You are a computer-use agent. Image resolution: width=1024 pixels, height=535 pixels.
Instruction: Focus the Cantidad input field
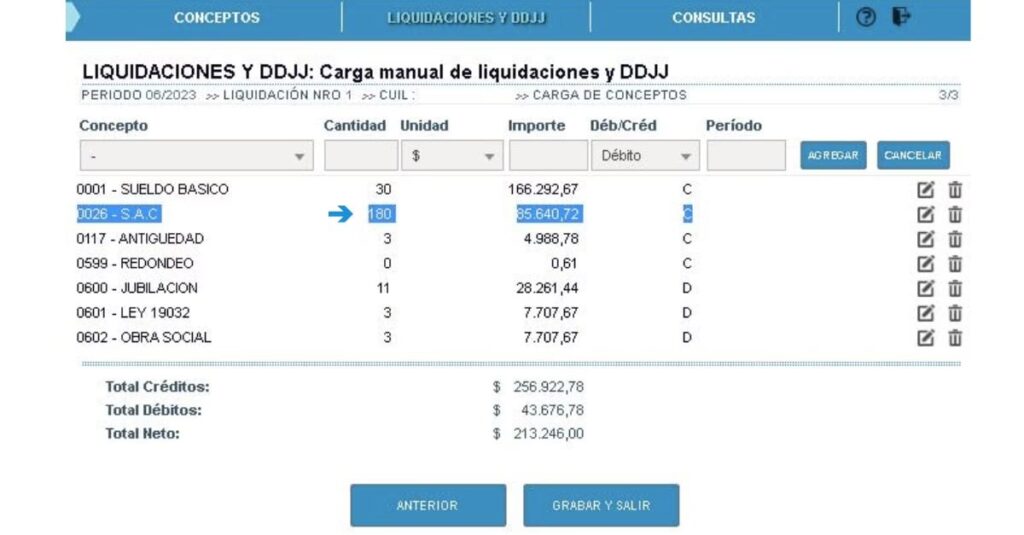pyautogui.click(x=360, y=156)
